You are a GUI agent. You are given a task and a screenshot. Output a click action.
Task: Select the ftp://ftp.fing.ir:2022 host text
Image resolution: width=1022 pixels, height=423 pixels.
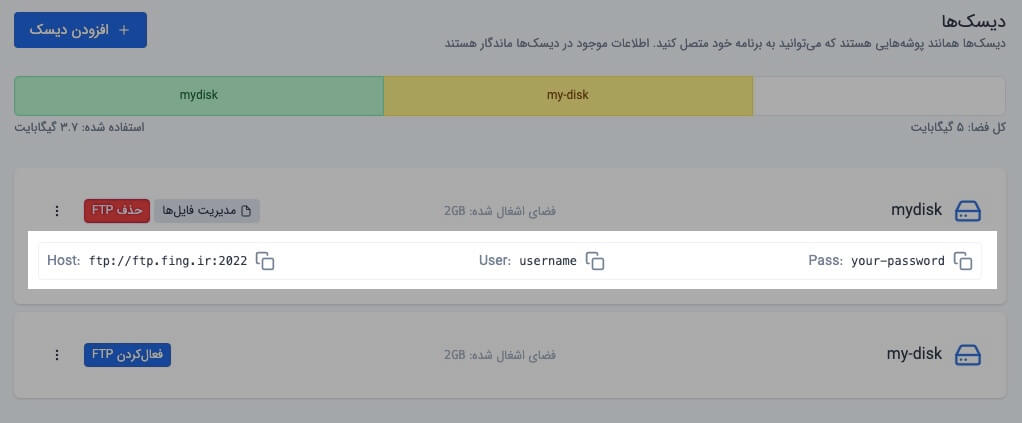tap(168, 261)
